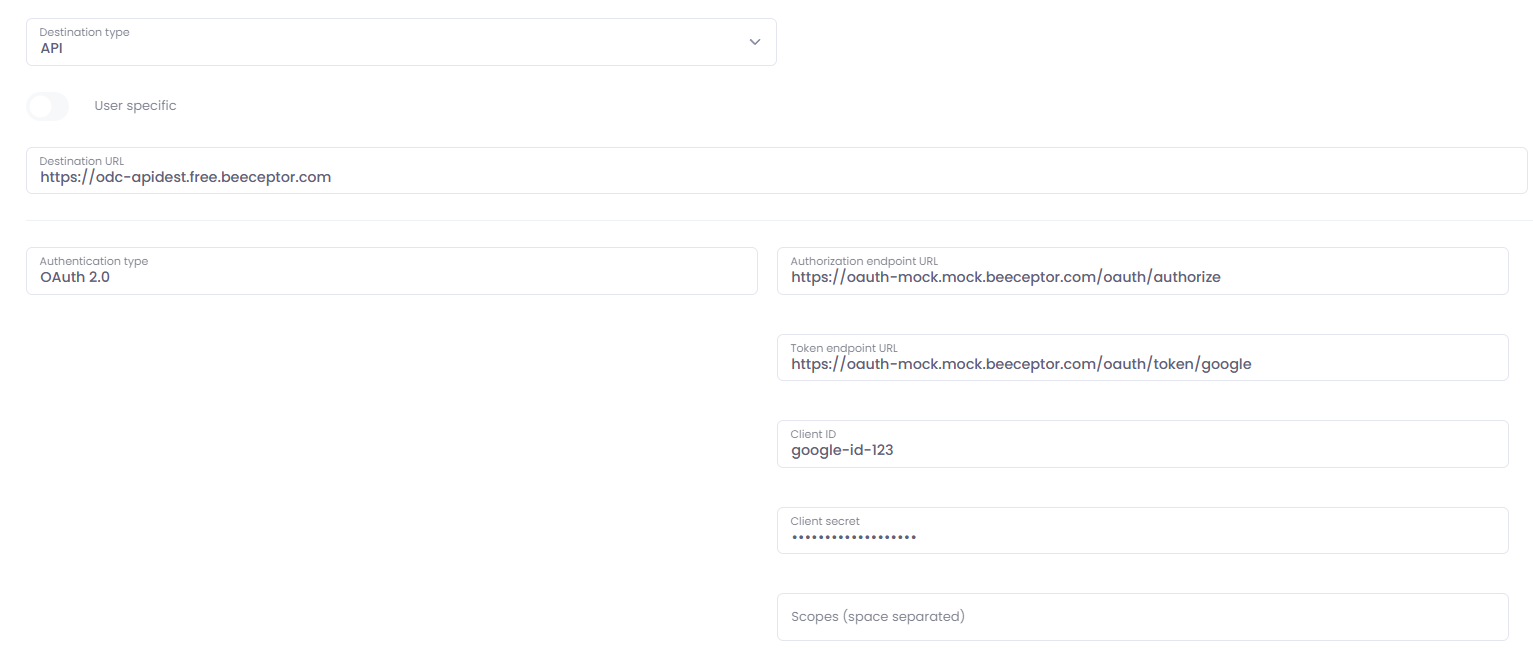Click the oauth/authorize URL text

pos(1005,277)
